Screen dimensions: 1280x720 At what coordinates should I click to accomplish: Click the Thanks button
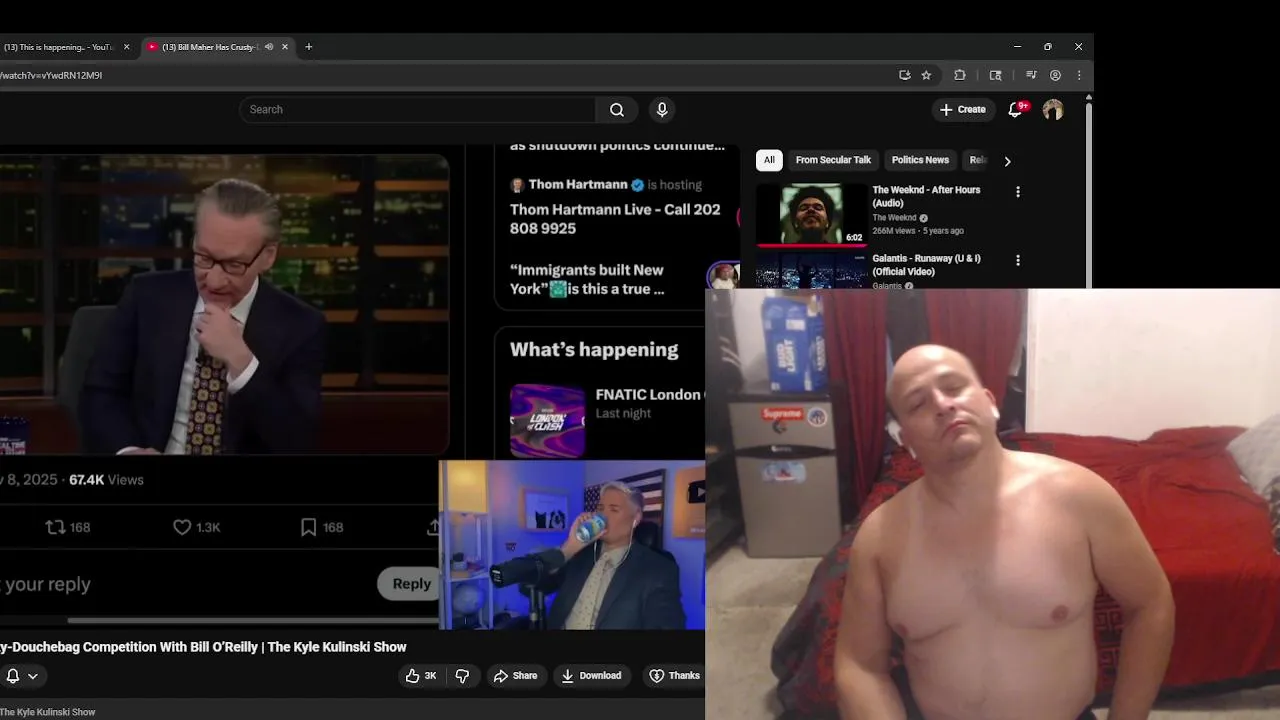[674, 676]
